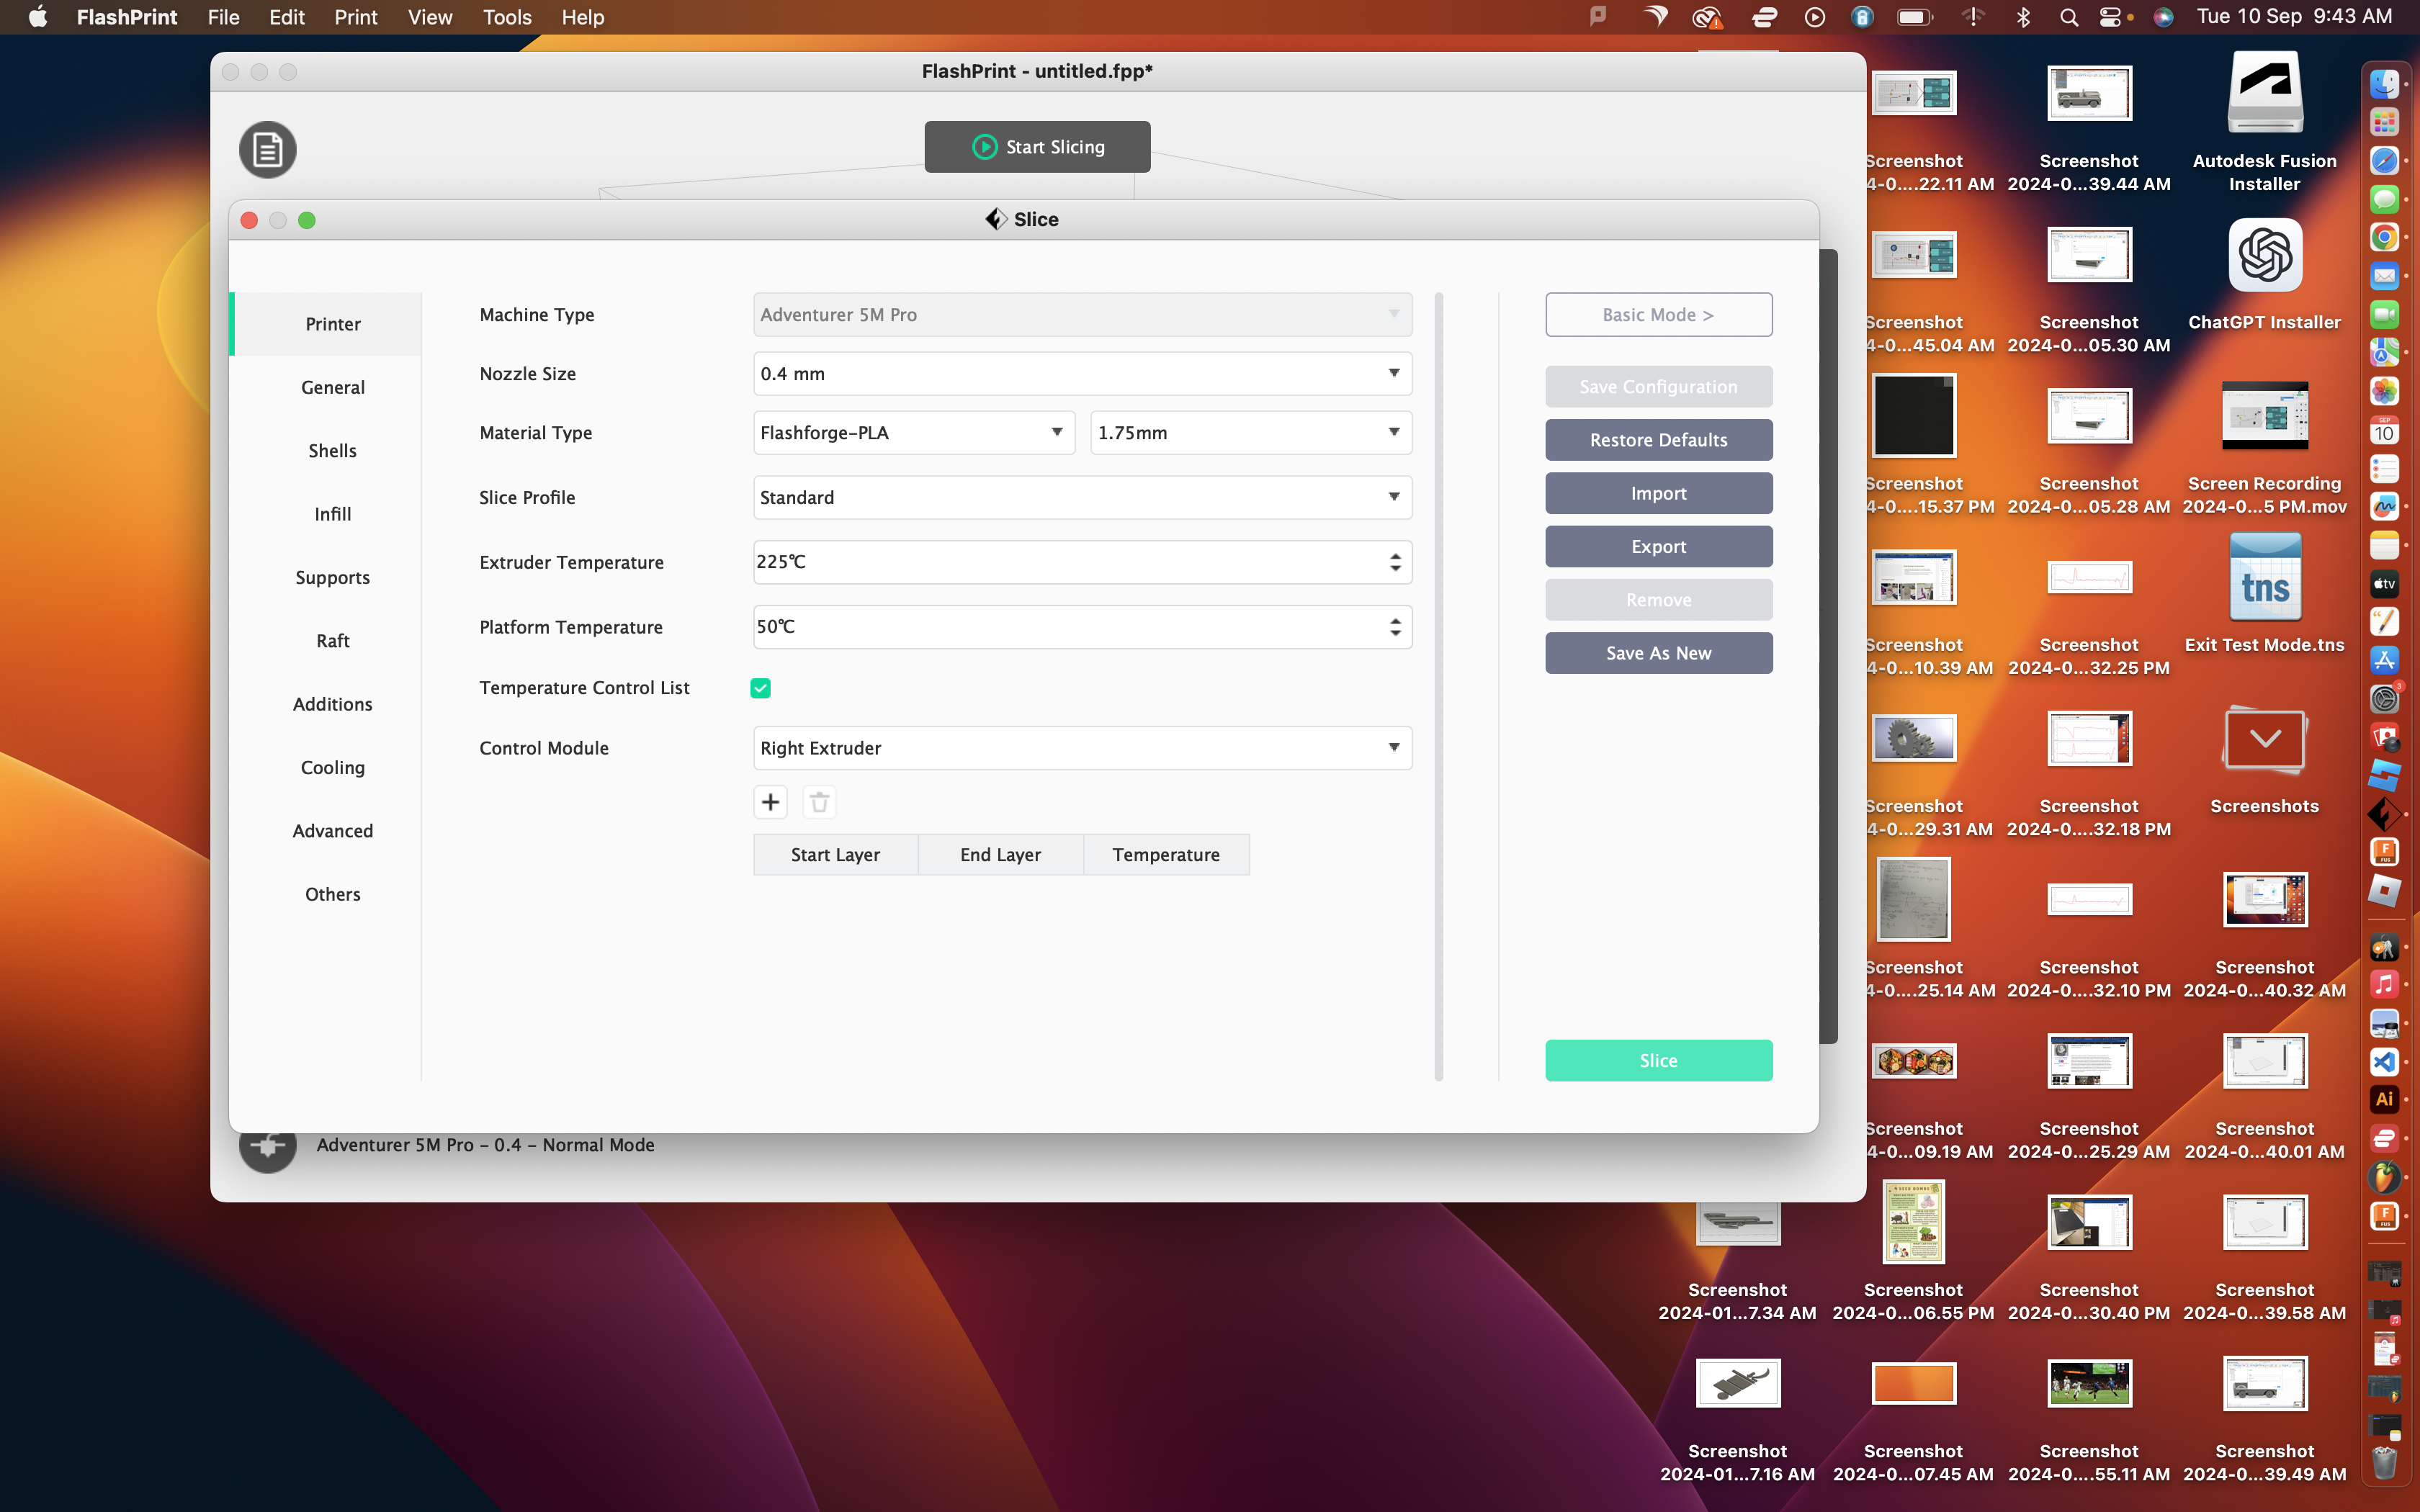
Task: Launch Safari from the Dock
Action: coord(2384,161)
